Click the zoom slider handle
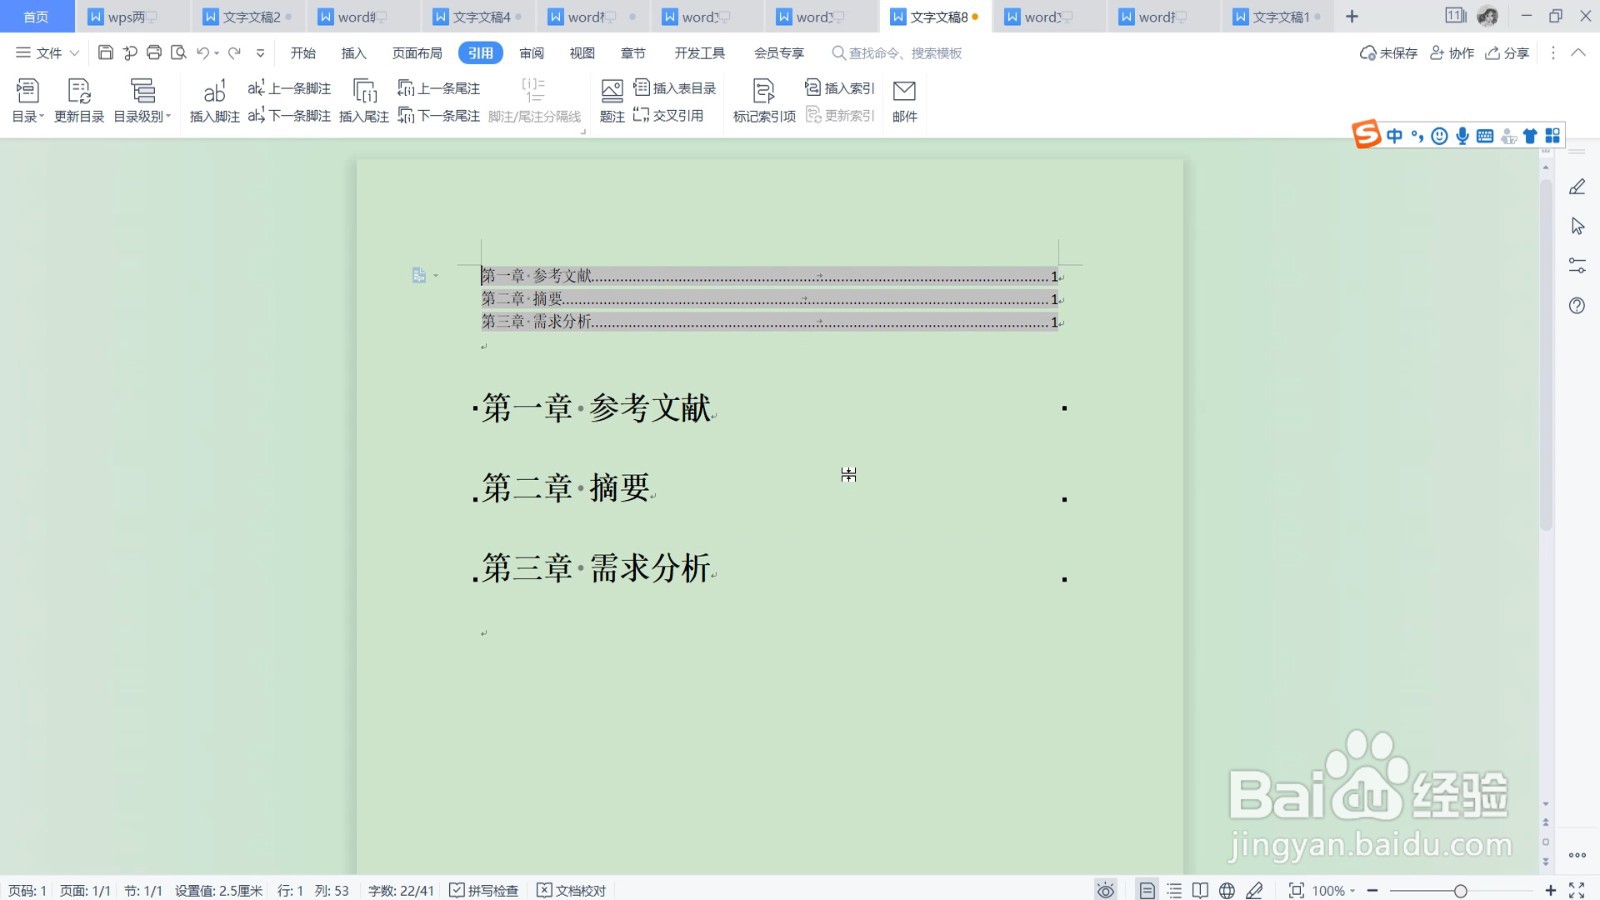 (1460, 890)
